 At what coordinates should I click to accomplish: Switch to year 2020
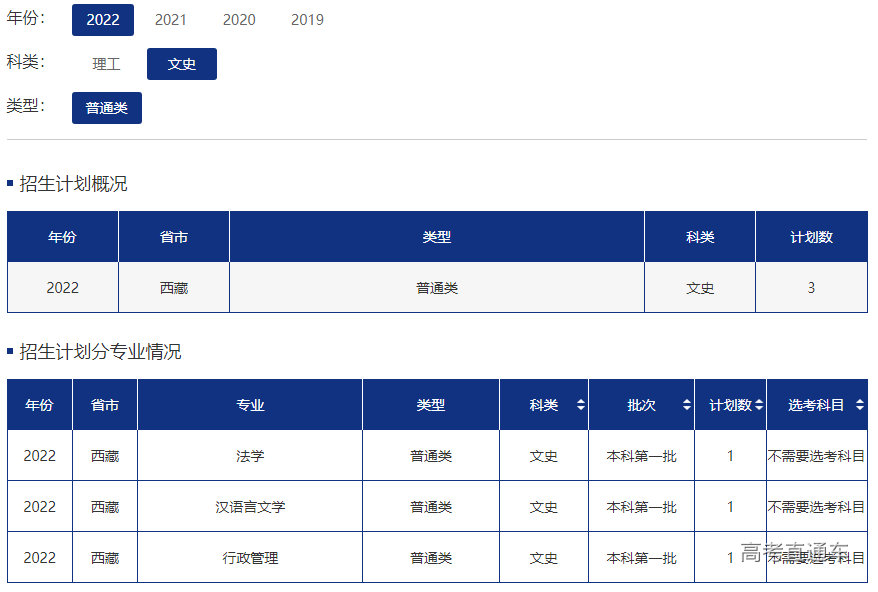click(239, 20)
